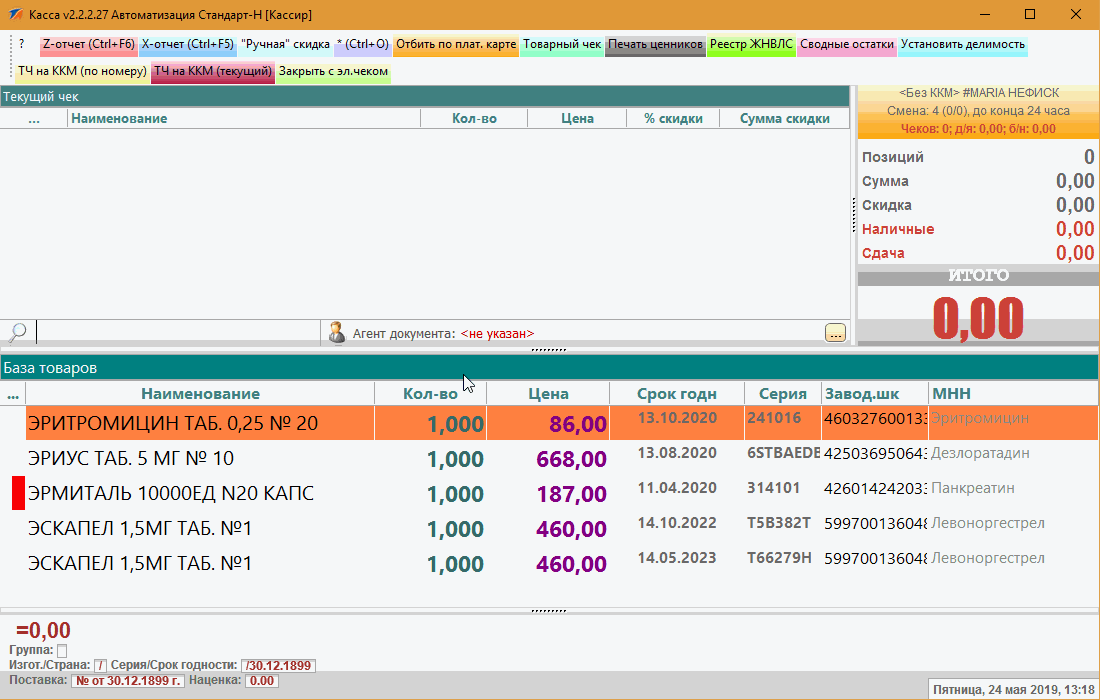Sort products by Срок годн column header
The height and width of the screenshot is (700, 1100).
(677, 394)
